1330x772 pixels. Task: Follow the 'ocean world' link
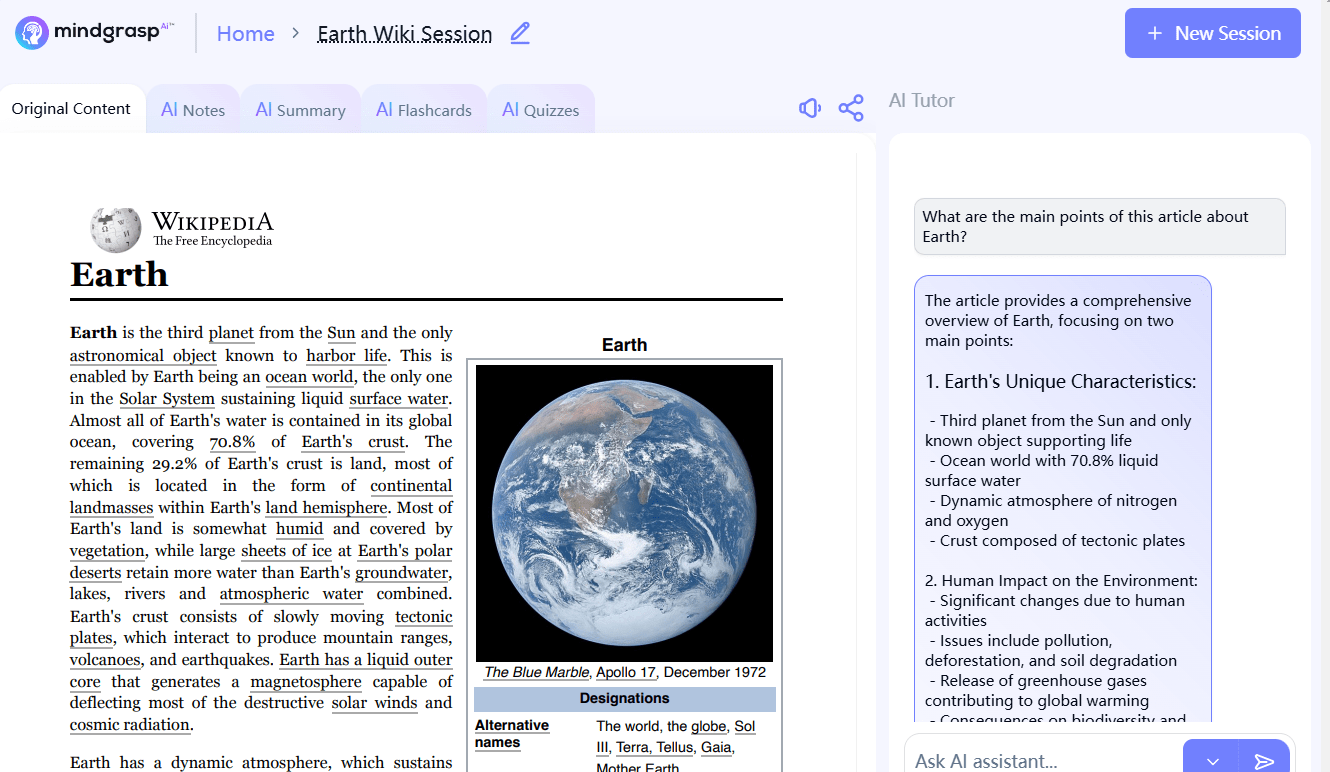pos(309,377)
